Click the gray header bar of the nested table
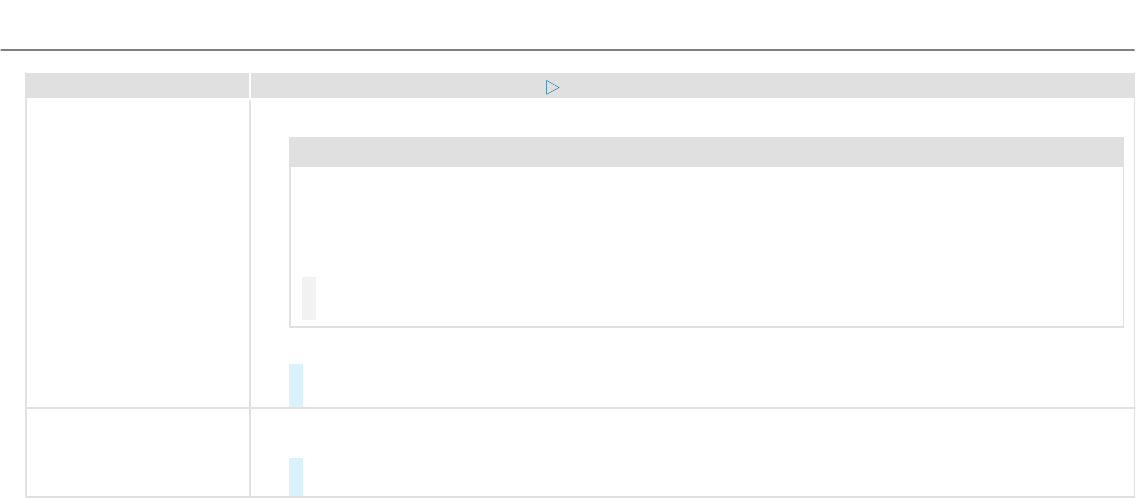 (706, 152)
